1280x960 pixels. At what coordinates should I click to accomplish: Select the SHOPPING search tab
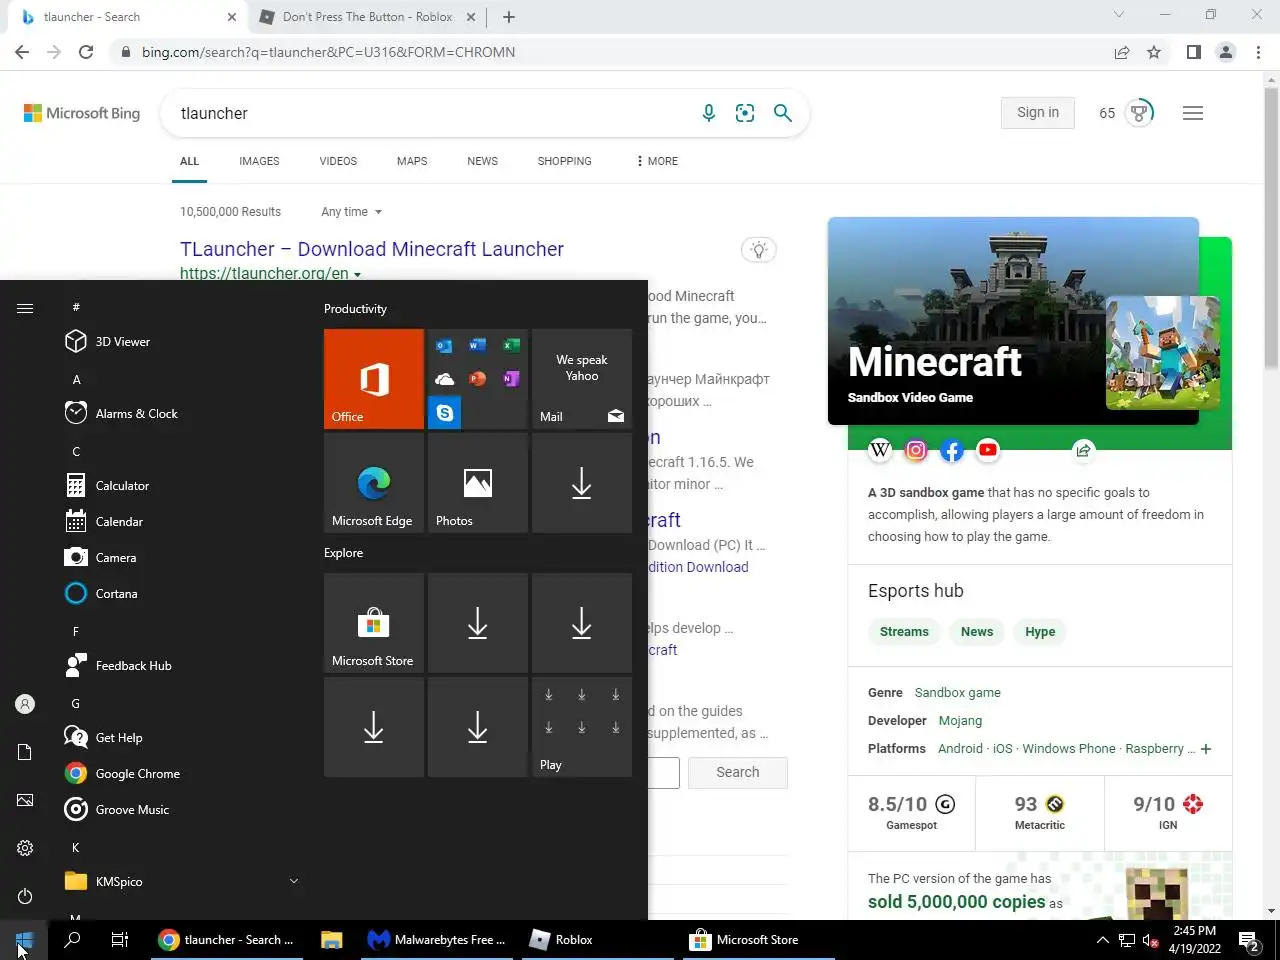(x=564, y=161)
